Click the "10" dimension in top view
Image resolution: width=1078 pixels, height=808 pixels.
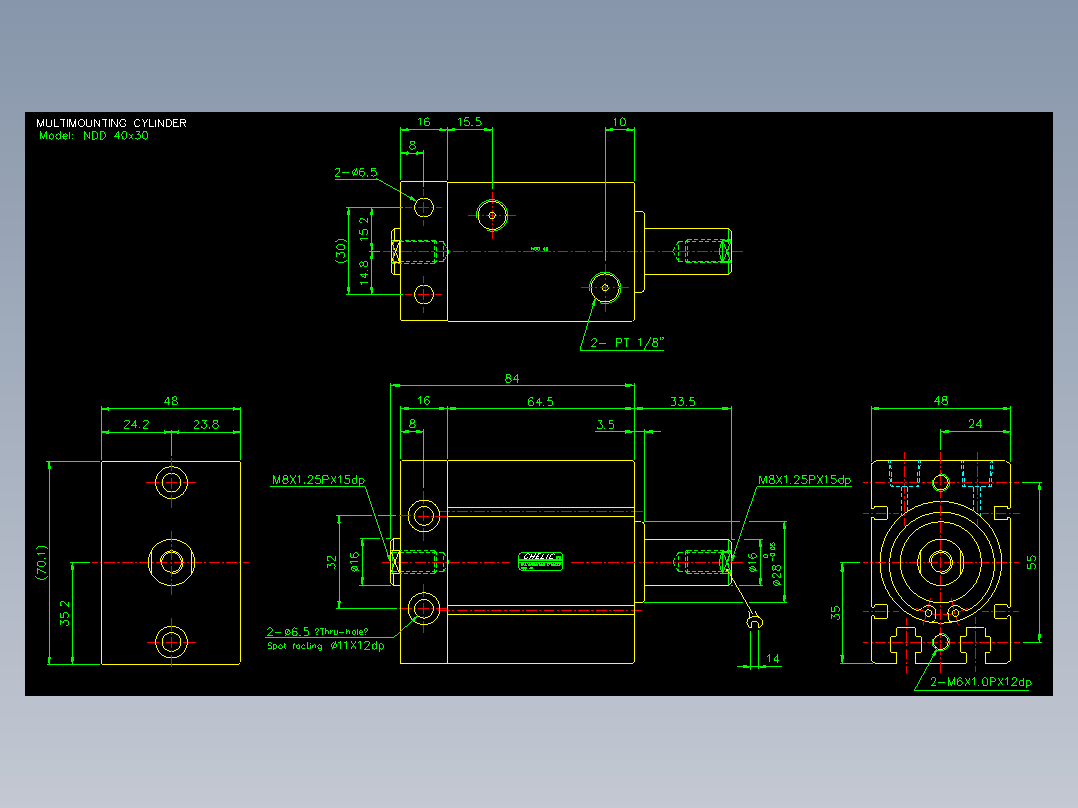[619, 122]
